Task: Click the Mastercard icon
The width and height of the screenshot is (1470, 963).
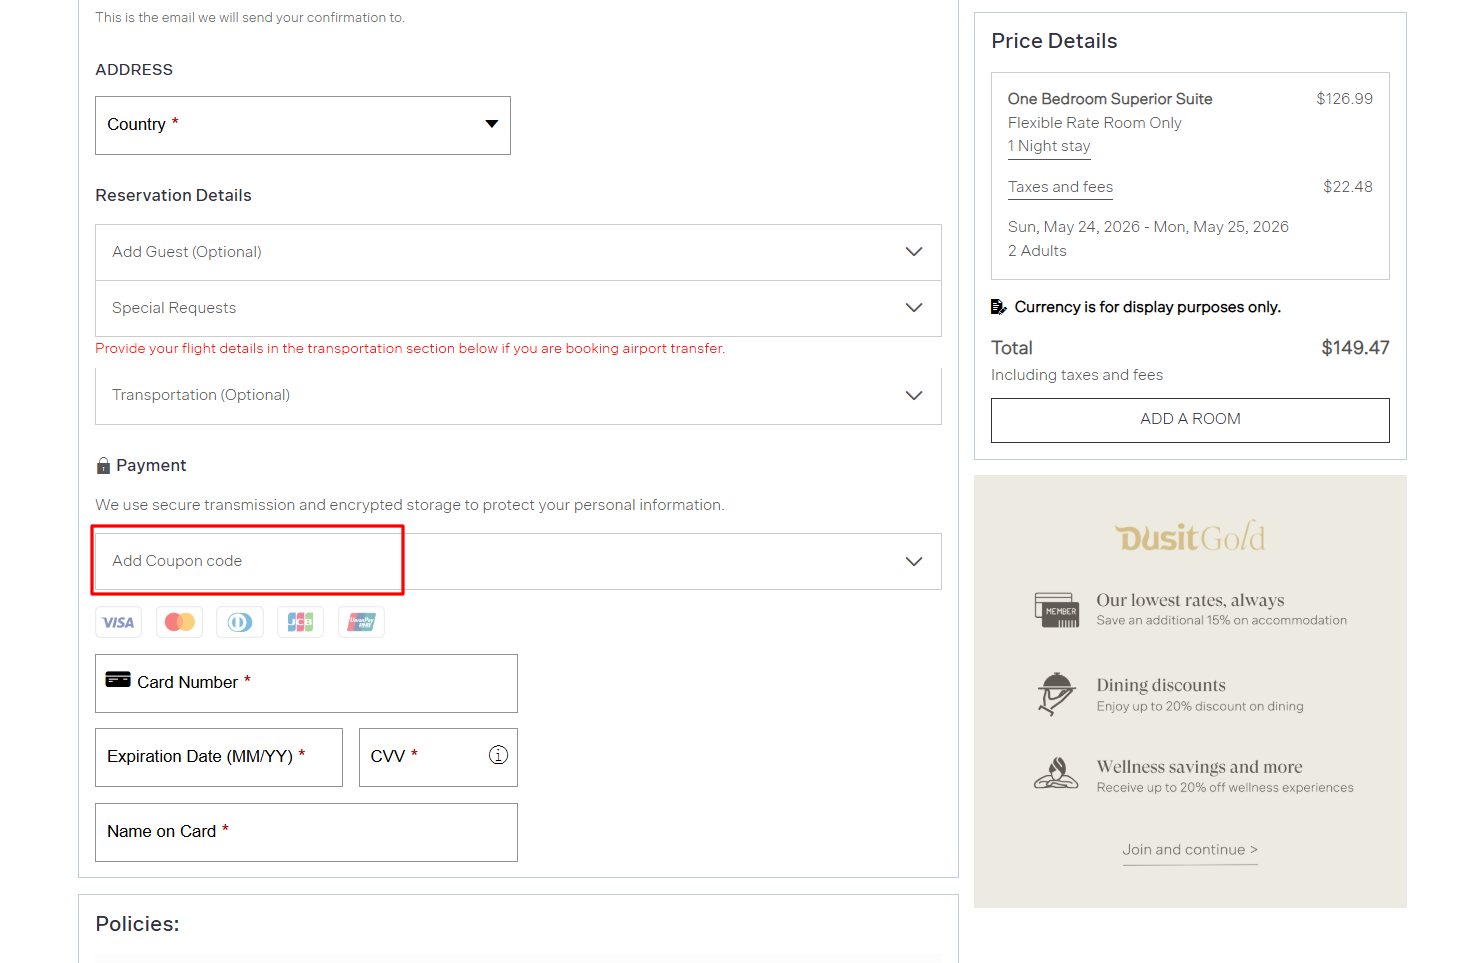Action: [179, 622]
